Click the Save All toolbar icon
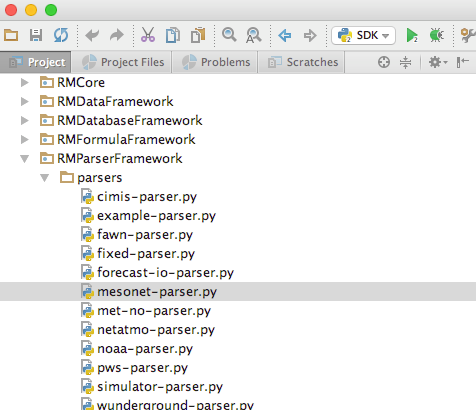Screen dimensions: 476x410 [36, 35]
